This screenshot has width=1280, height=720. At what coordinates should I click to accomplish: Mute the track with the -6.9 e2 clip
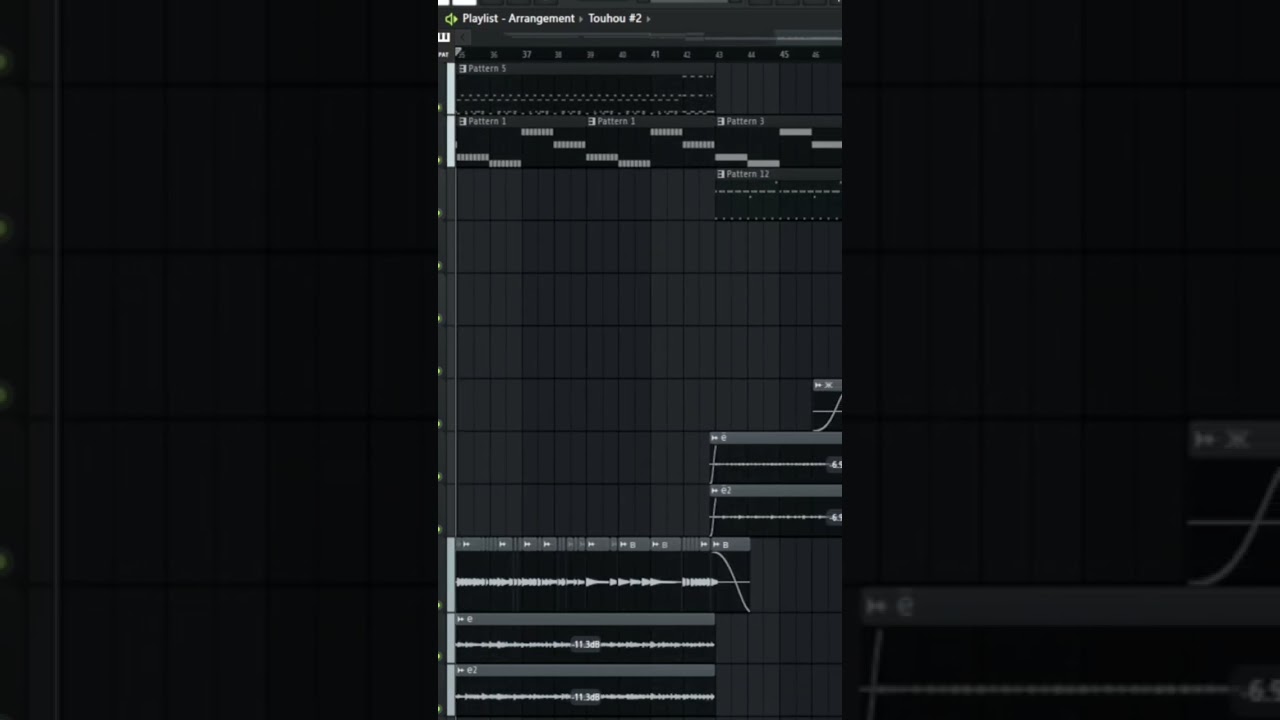[441, 530]
